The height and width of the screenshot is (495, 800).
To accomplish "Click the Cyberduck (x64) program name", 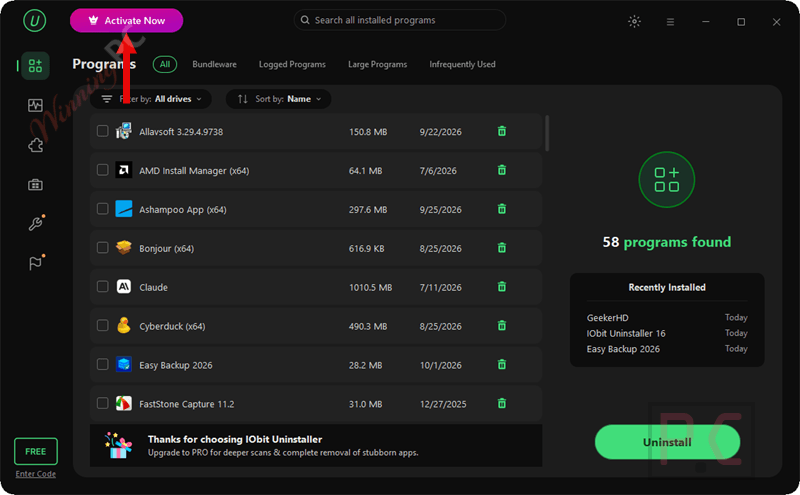I will [172, 326].
